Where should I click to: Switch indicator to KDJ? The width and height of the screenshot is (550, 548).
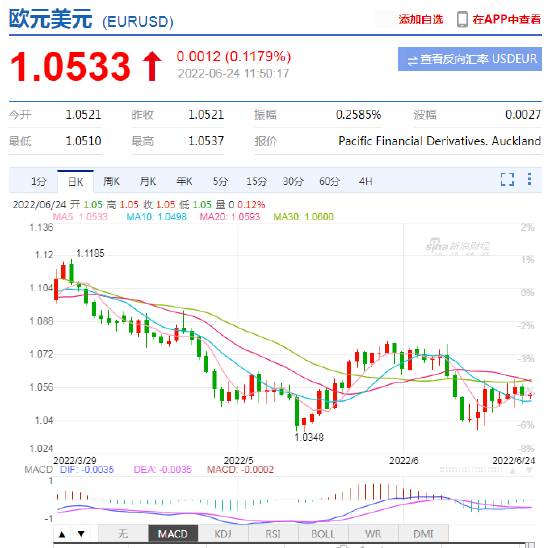[x=223, y=534]
